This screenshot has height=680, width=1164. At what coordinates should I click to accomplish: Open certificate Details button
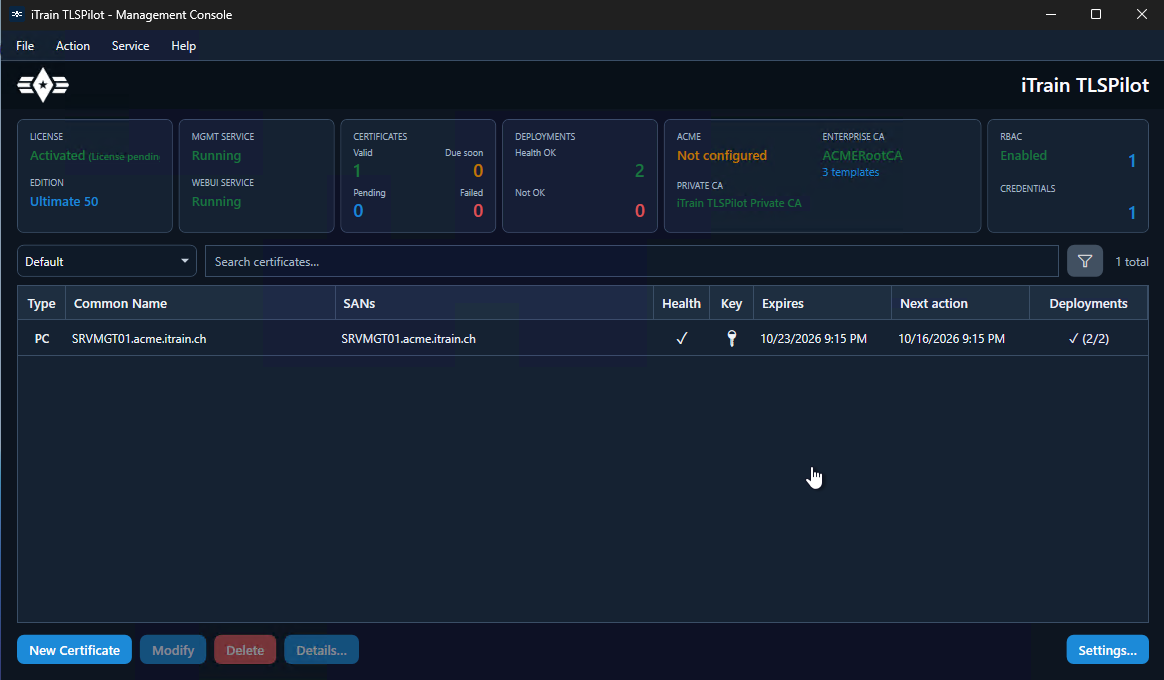pos(321,650)
